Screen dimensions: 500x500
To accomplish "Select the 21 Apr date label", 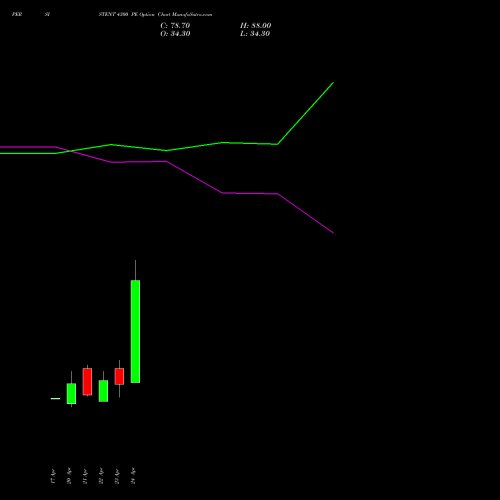I will click(x=85, y=476).
